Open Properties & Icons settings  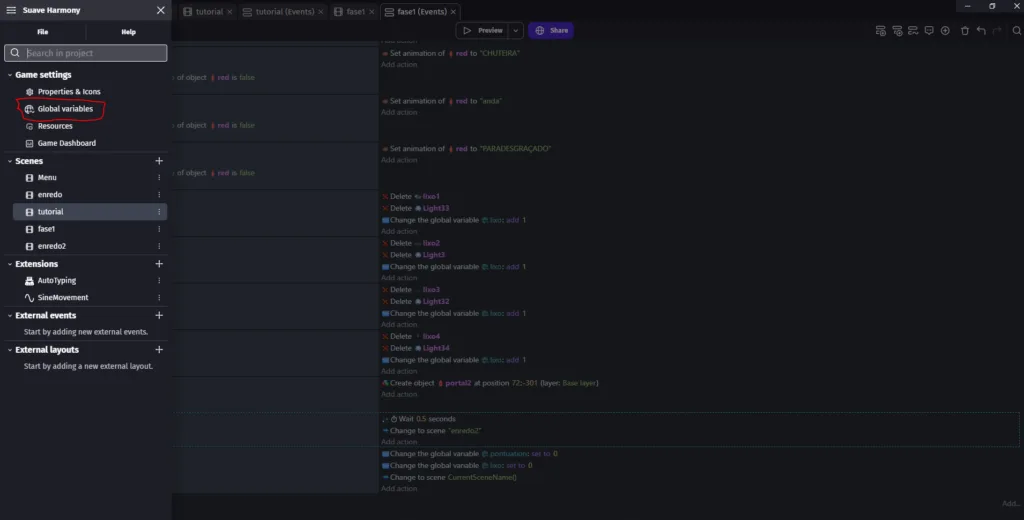69,92
